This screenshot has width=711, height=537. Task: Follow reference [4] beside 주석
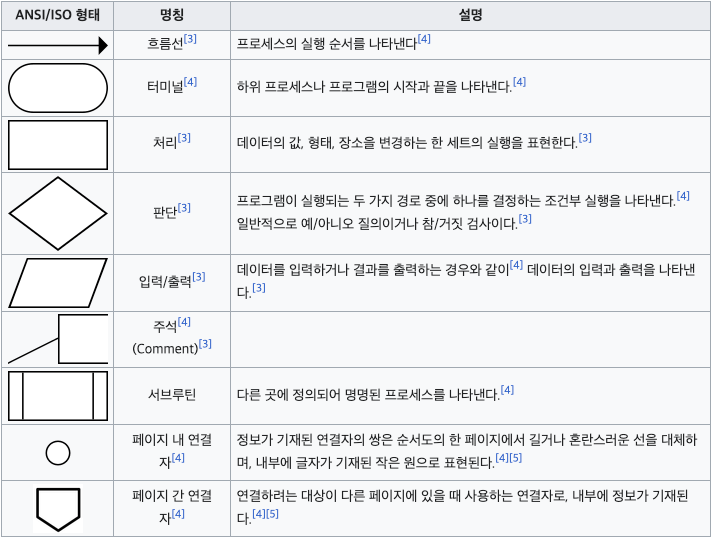point(184,322)
